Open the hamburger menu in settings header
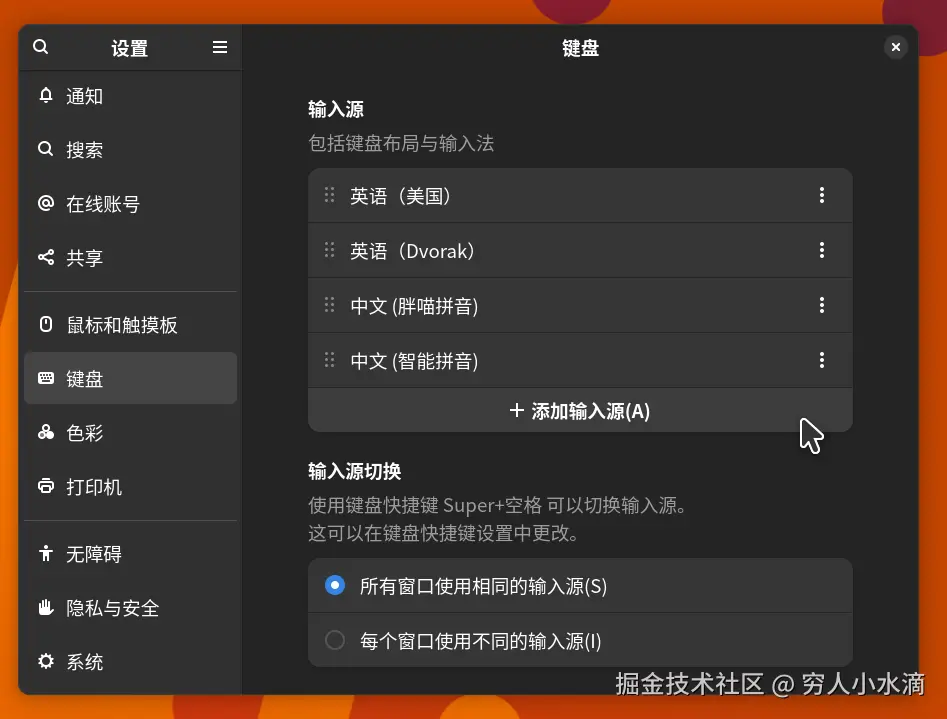Image resolution: width=947 pixels, height=719 pixels. click(220, 47)
